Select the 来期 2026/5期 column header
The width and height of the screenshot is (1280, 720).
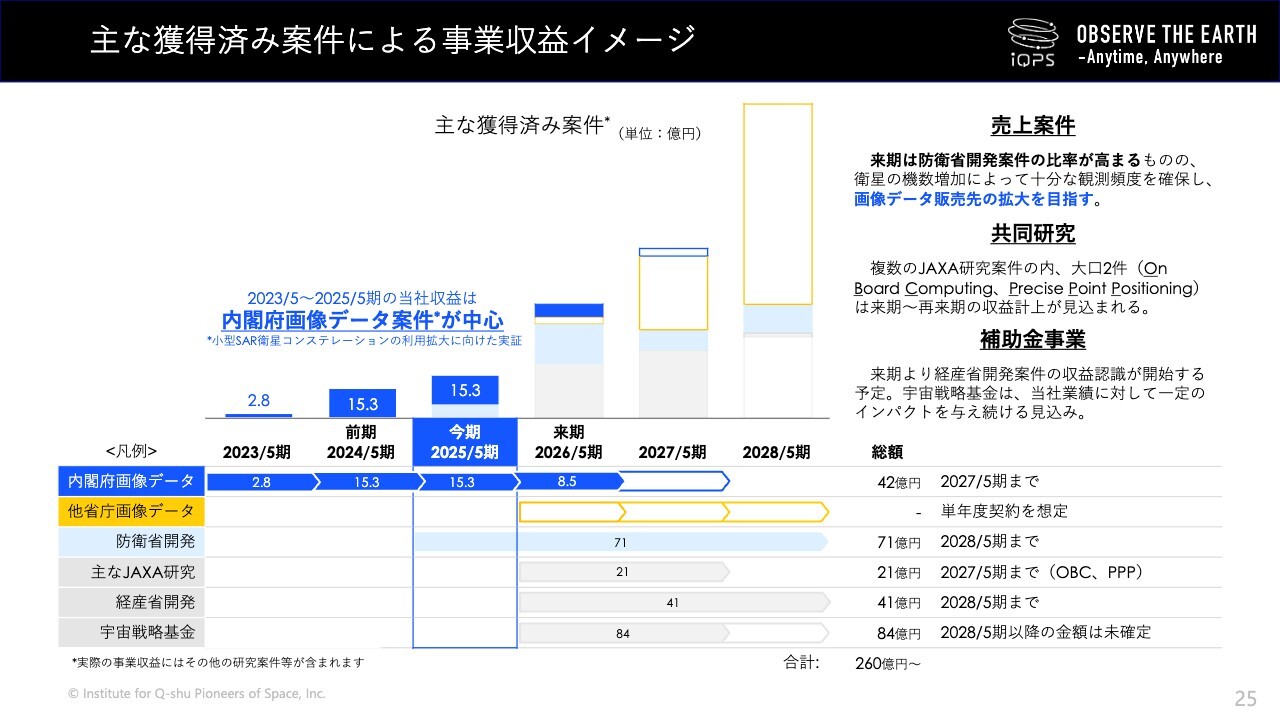pyautogui.click(x=568, y=442)
